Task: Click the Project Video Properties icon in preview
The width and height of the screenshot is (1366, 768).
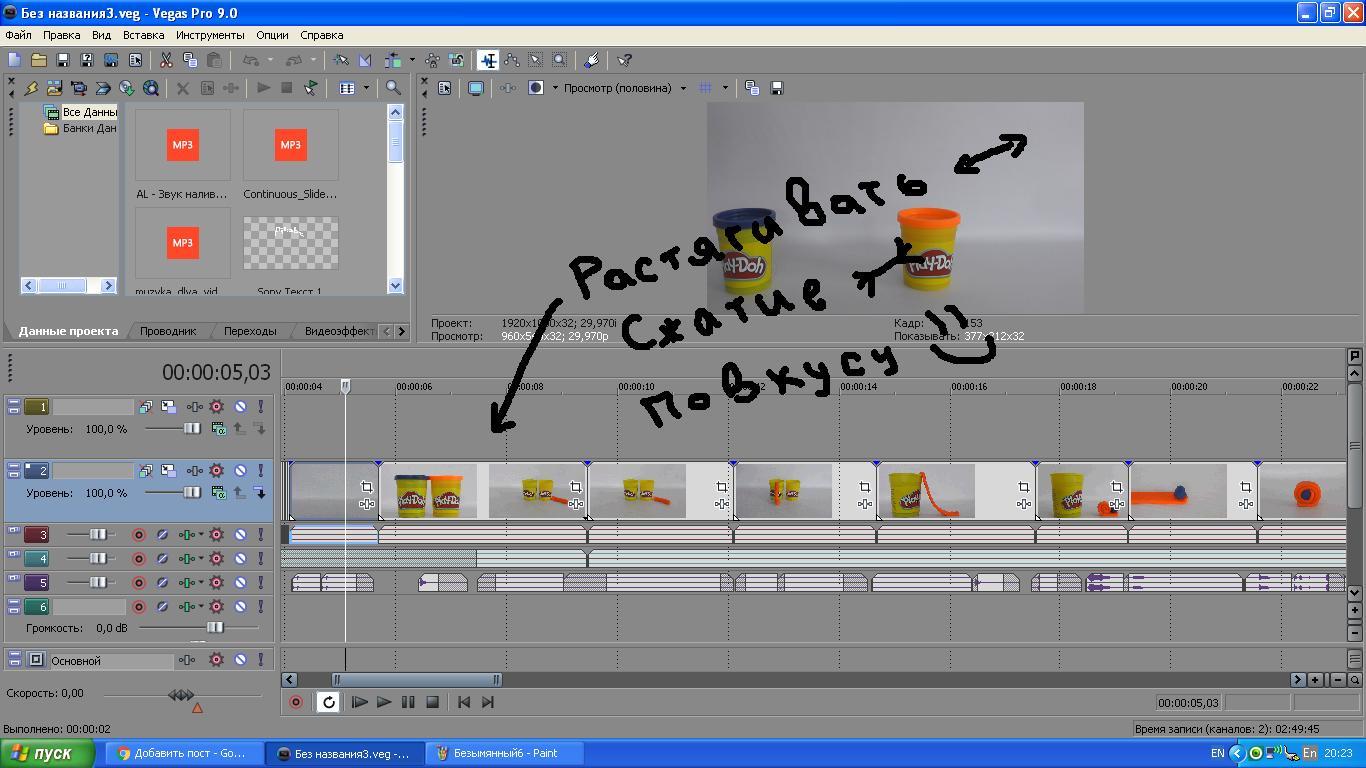Action: click(445, 88)
